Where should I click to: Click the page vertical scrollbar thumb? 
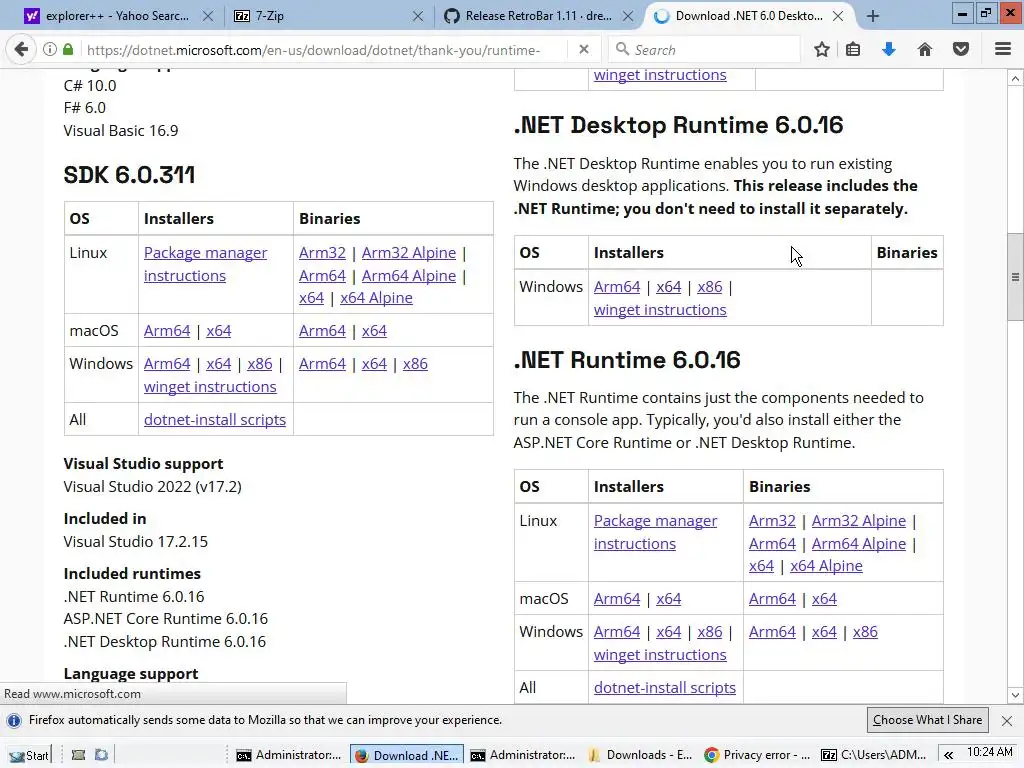(x=1015, y=276)
